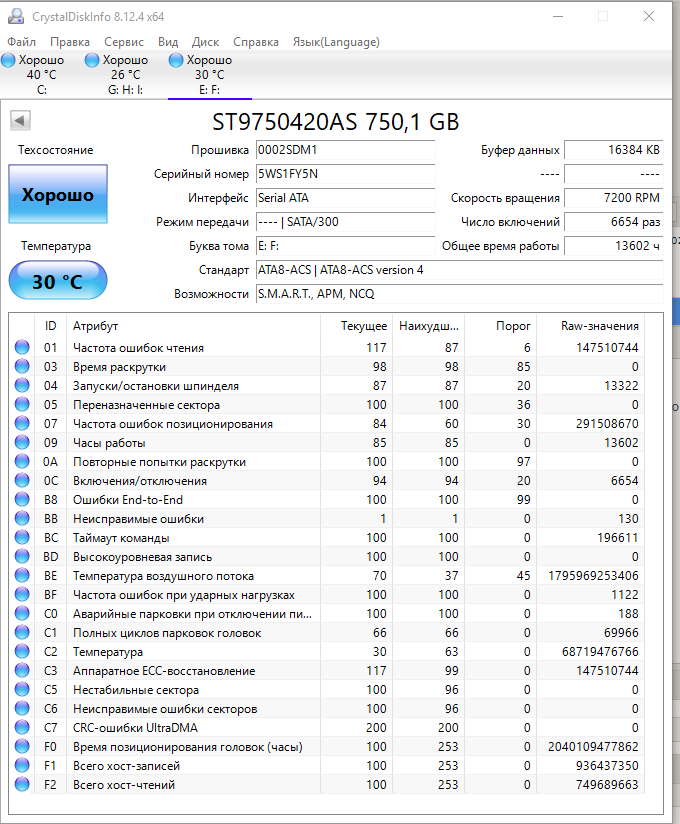Click status orb for Температура воздушного потока row
This screenshot has height=824, width=680.
point(22,575)
